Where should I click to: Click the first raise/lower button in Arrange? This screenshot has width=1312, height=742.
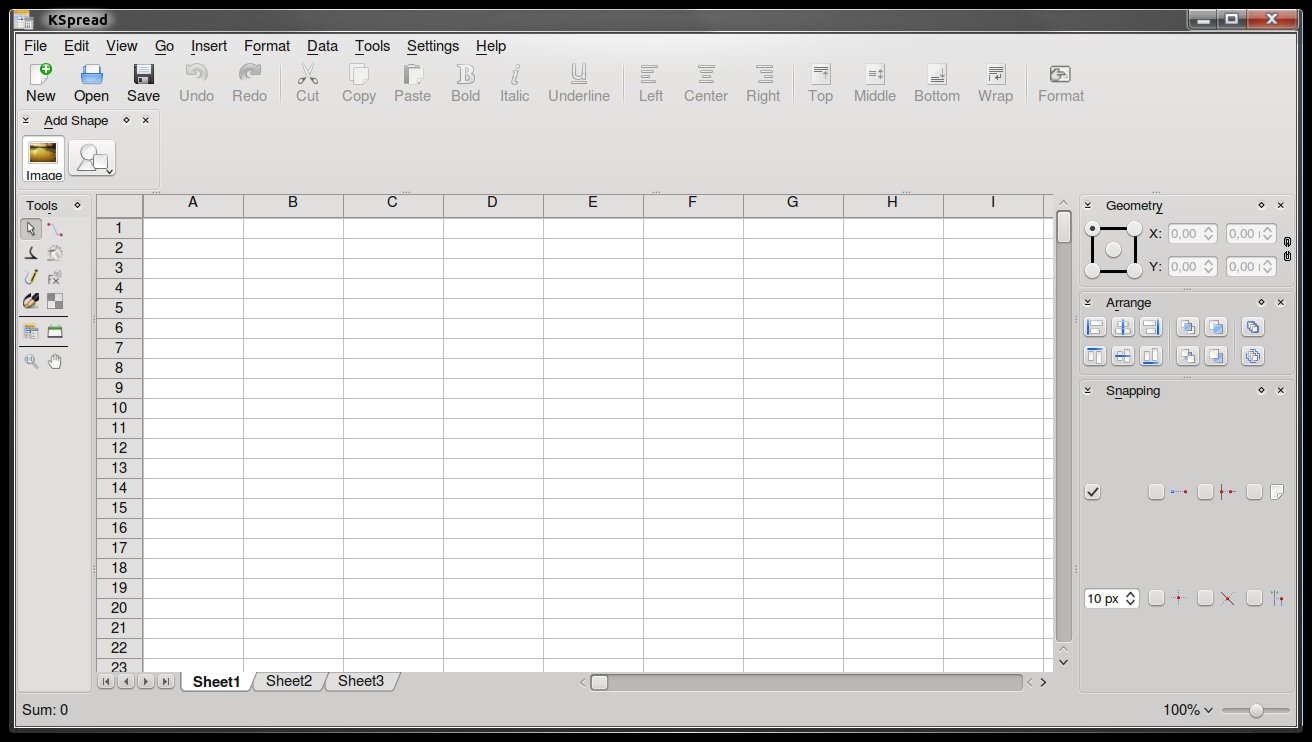click(x=1188, y=327)
